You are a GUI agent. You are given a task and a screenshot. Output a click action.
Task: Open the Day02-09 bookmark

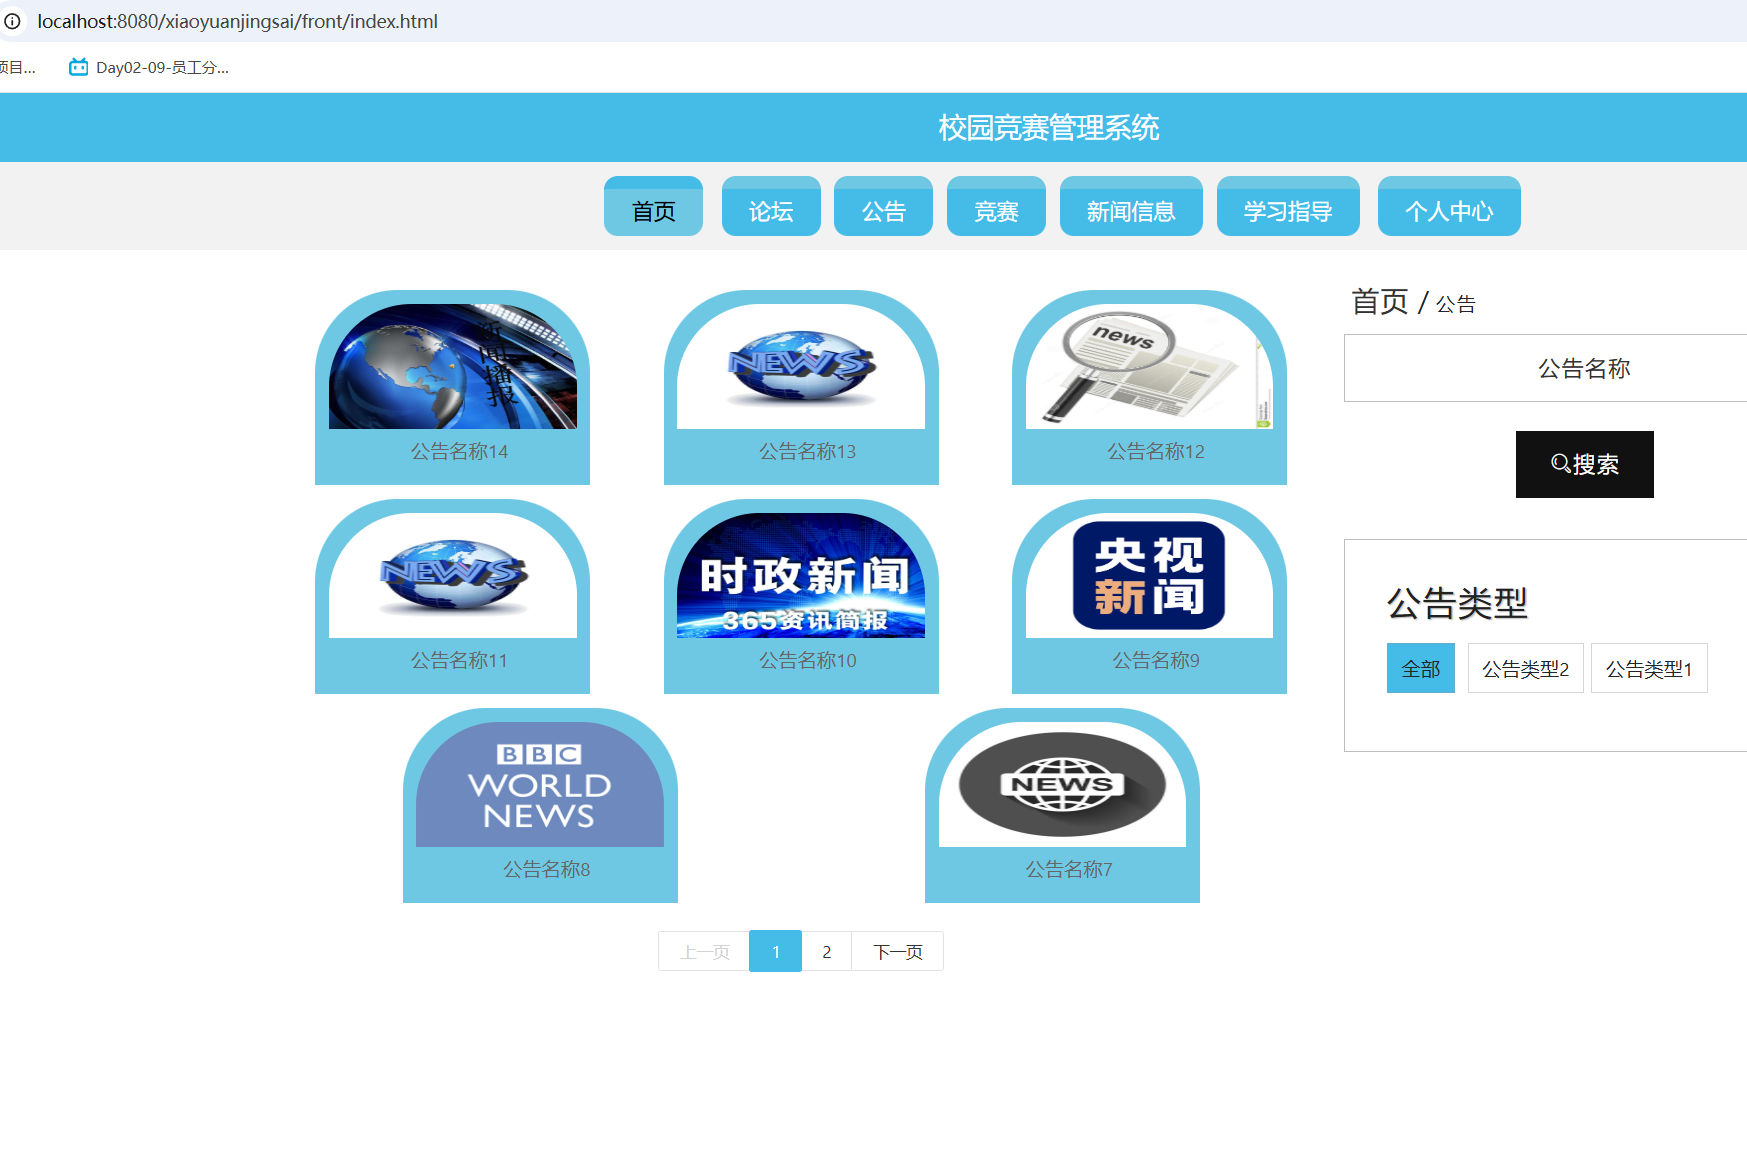point(149,67)
